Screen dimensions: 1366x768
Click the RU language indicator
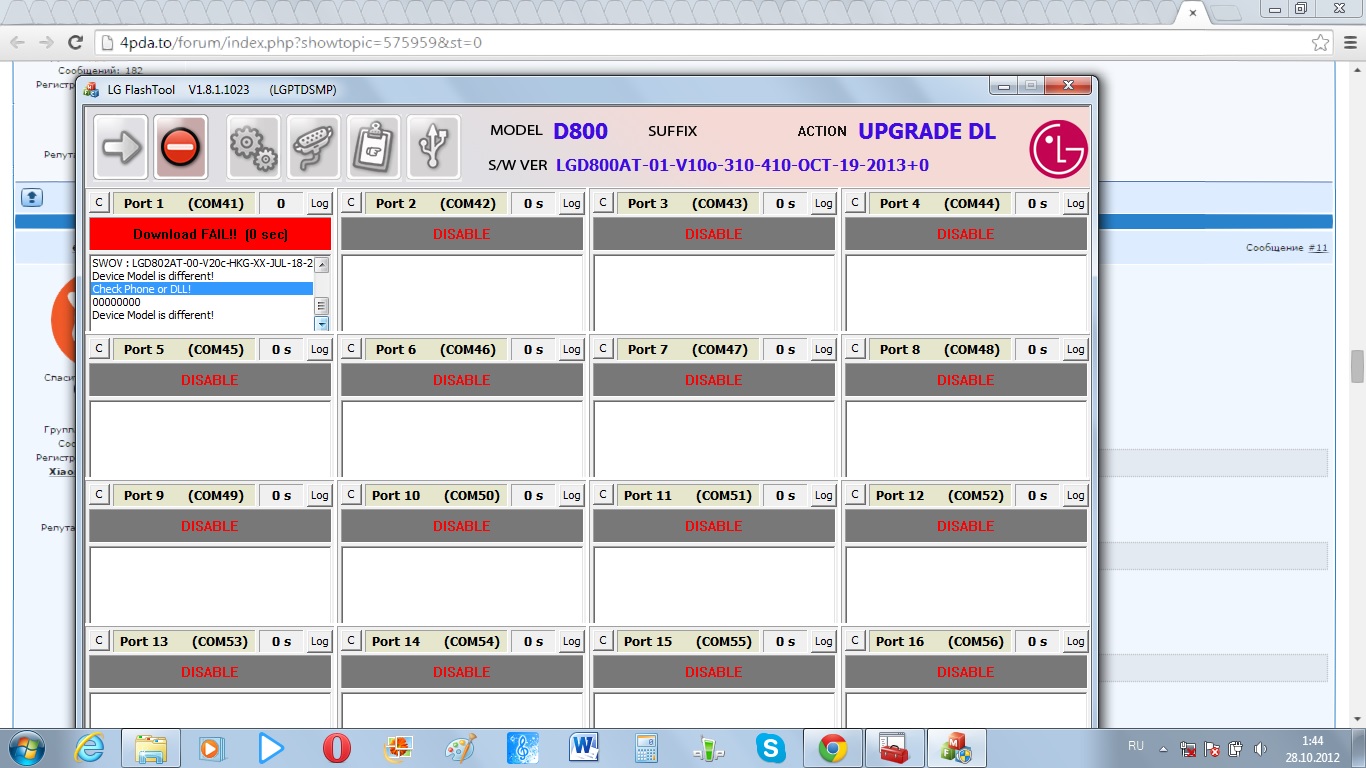point(1136,746)
